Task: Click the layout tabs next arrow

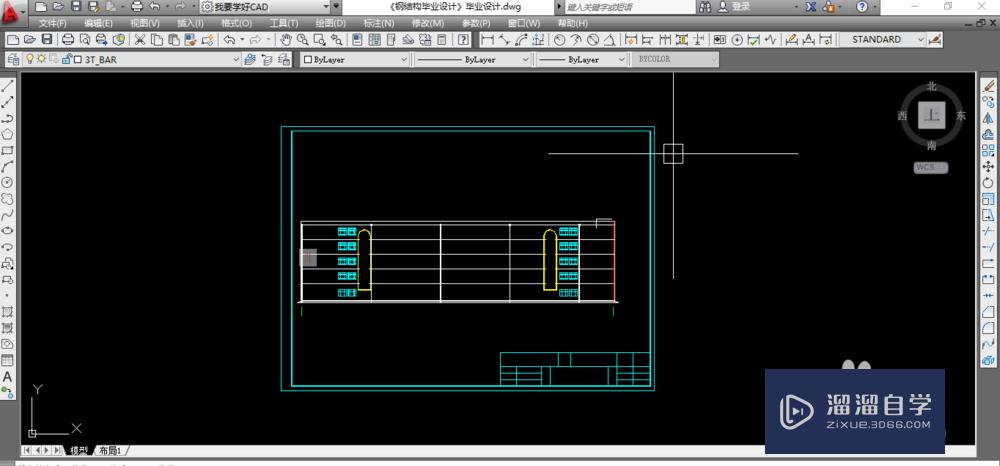Action: tap(47, 450)
